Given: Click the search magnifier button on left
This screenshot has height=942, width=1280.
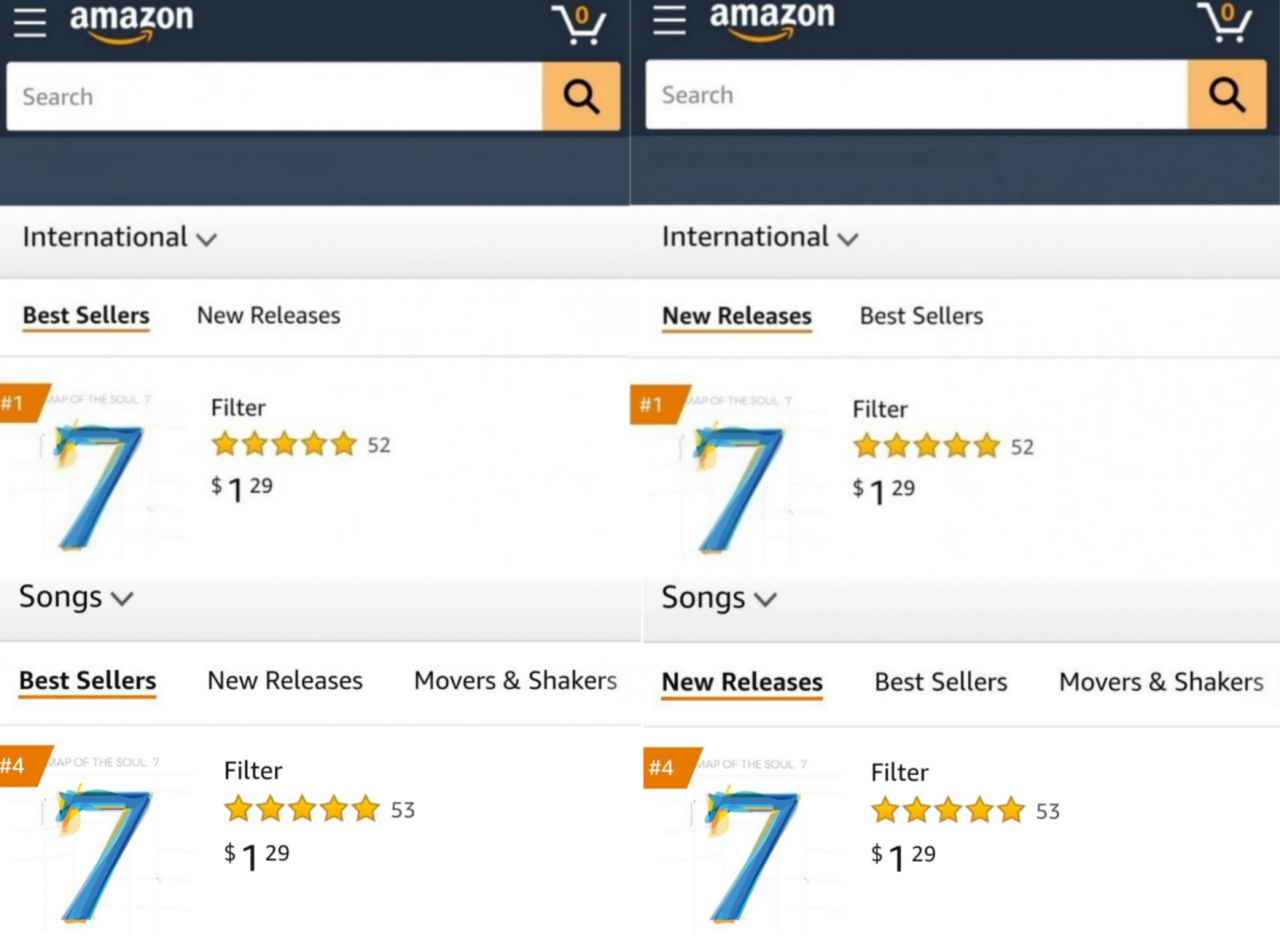Looking at the screenshot, I should tap(581, 97).
